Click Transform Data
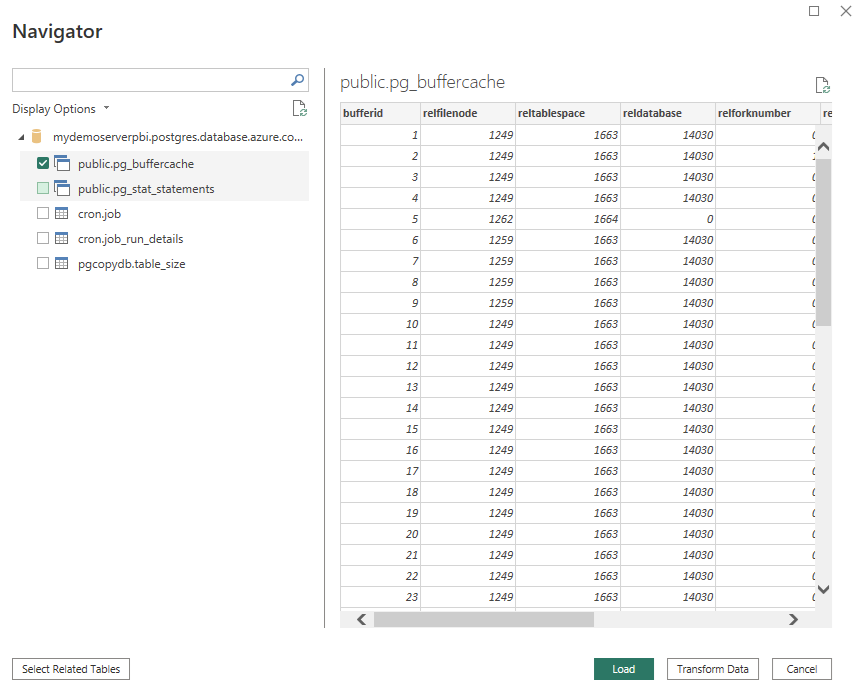This screenshot has height=685, width=858. (712, 668)
